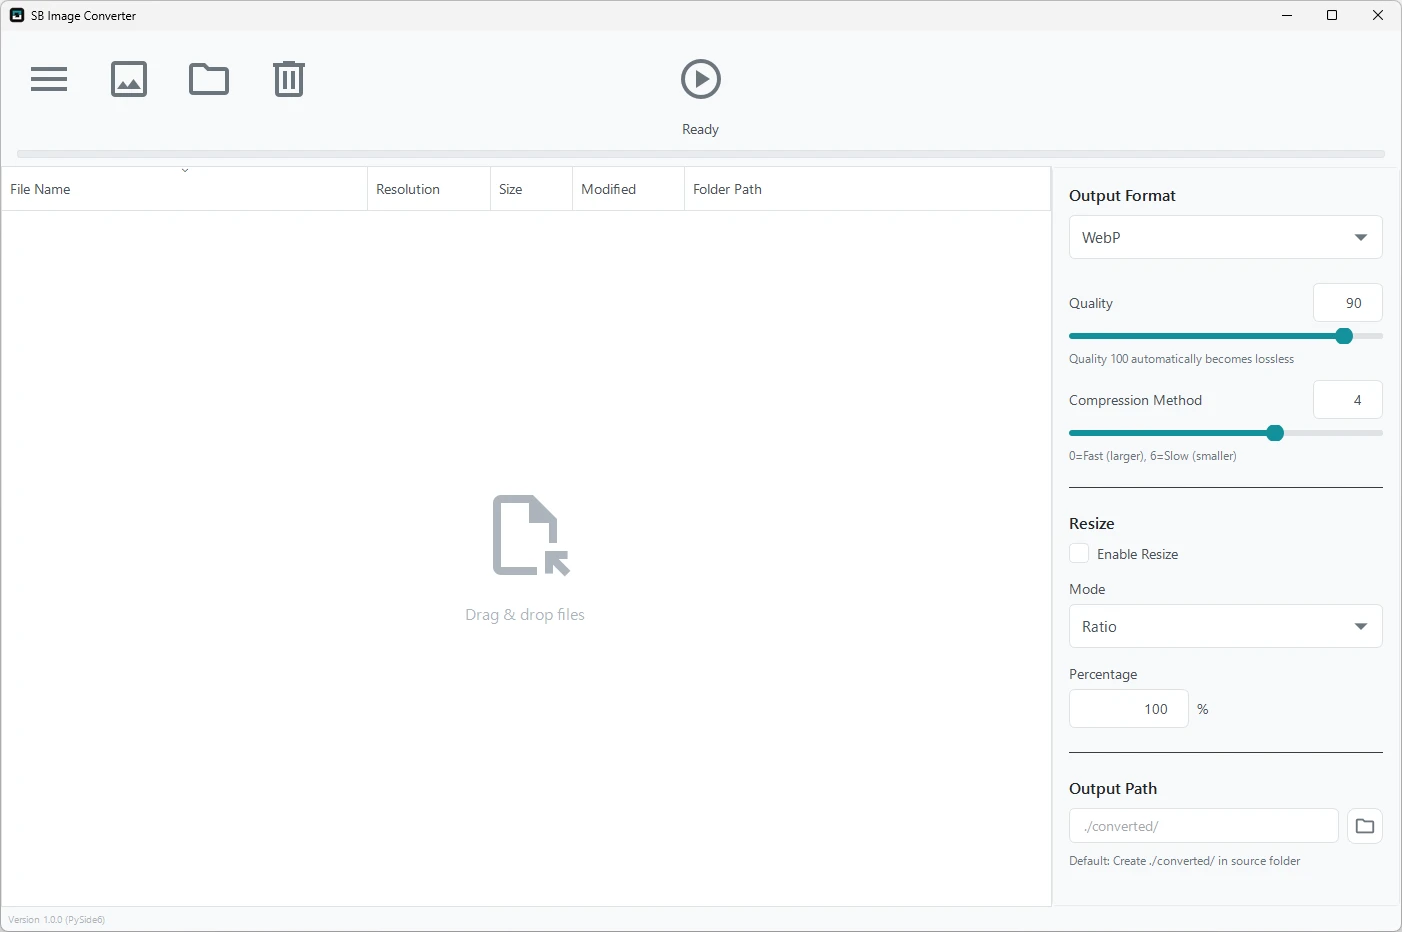Screen dimensions: 1402x932
Task: Click the add images icon
Action: point(129,79)
